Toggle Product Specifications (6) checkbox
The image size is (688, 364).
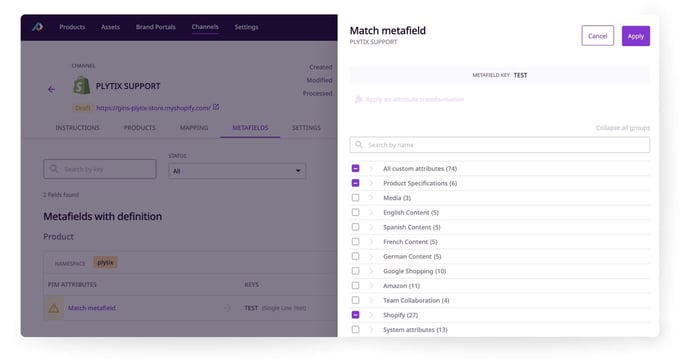click(x=355, y=183)
